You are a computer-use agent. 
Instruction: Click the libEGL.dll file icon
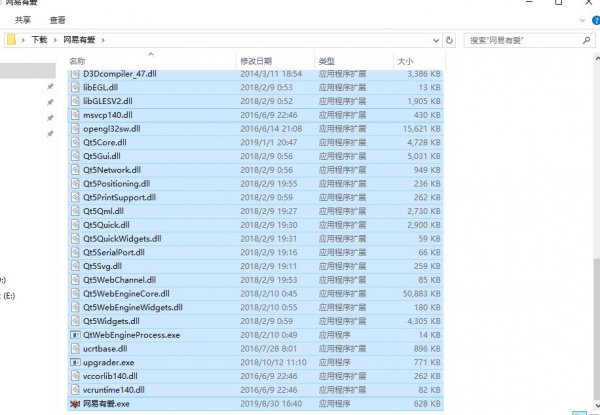click(75, 87)
